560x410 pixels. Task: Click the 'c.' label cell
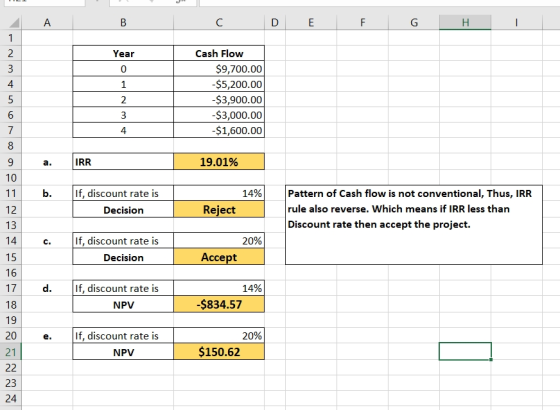tap(47, 241)
